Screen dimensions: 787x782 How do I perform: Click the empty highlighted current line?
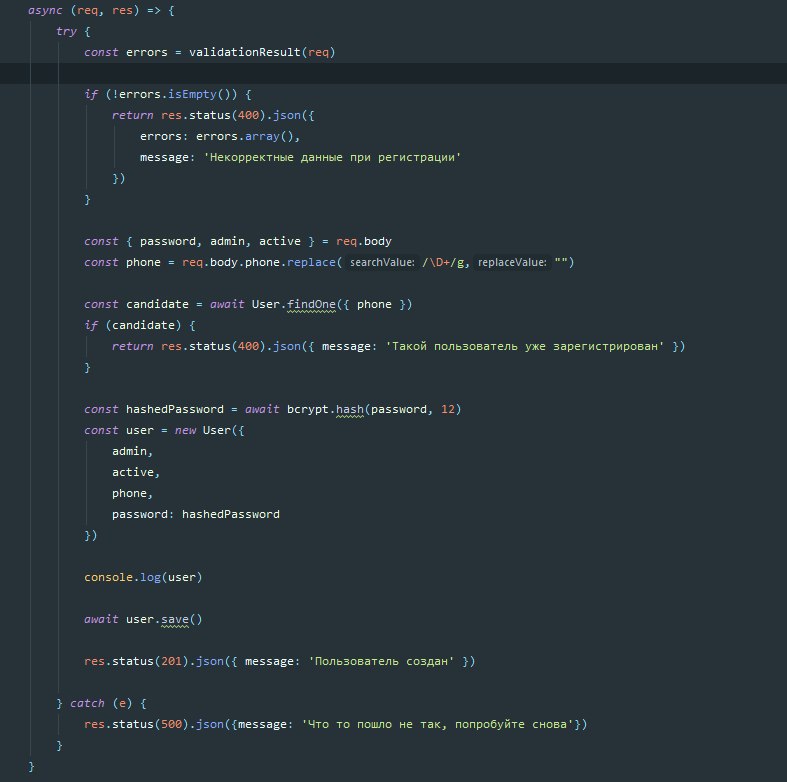coord(394,73)
